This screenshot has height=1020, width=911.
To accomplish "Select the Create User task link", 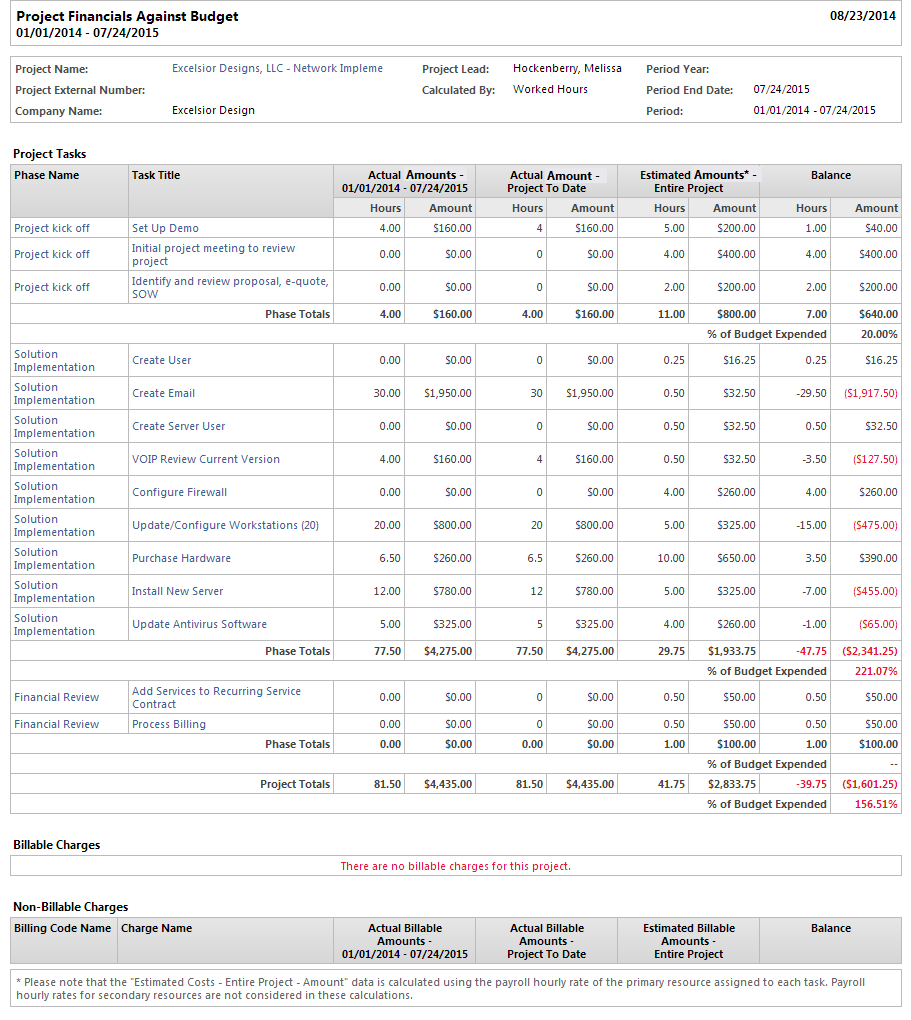I will 161,360.
